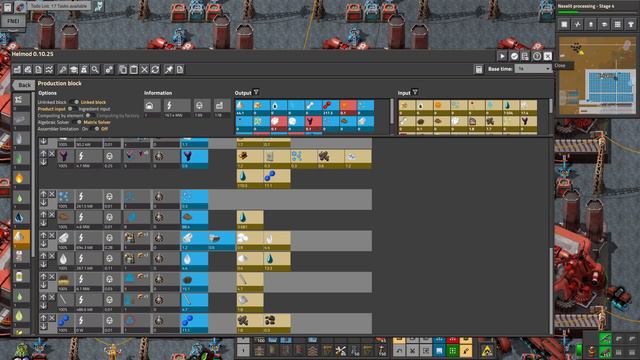Move the blue spheres recipe row down

point(44,327)
